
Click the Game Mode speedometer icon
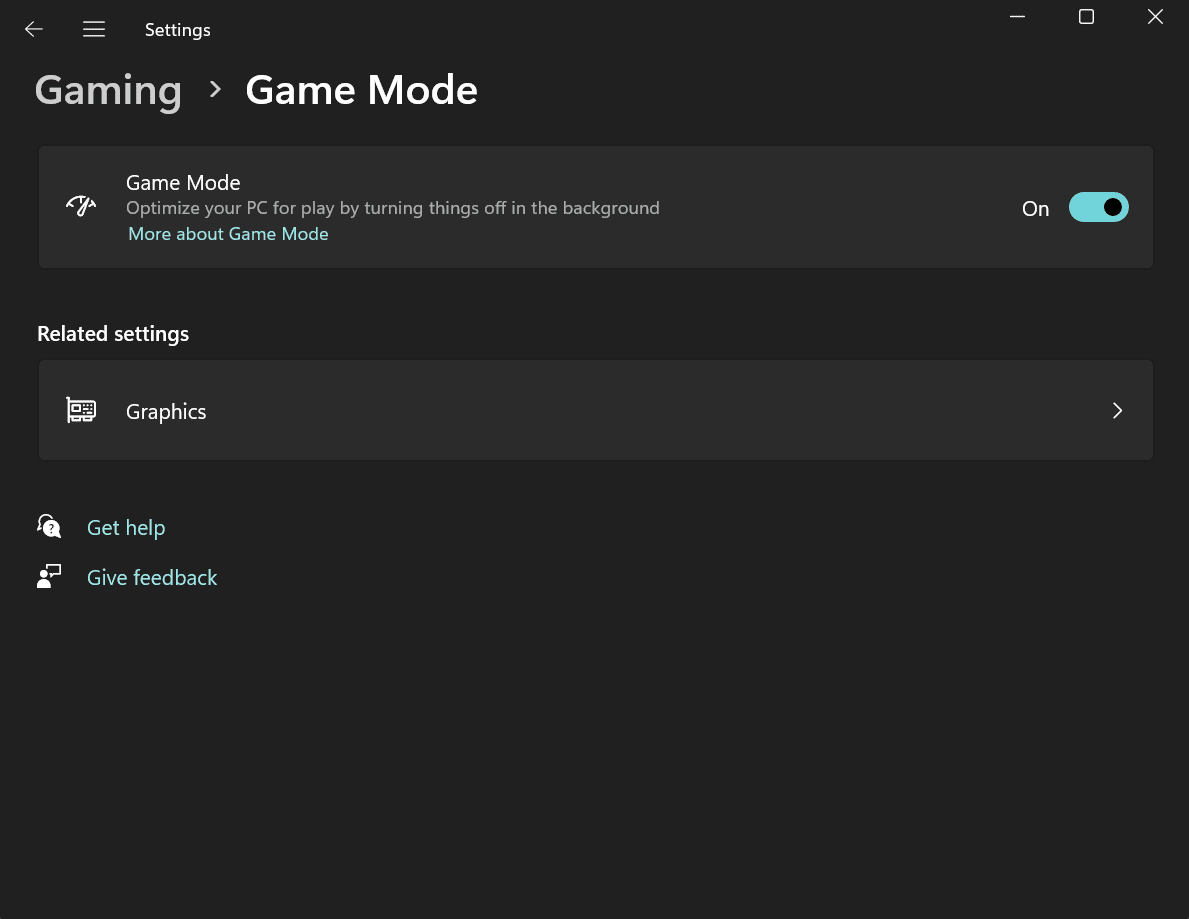[81, 204]
